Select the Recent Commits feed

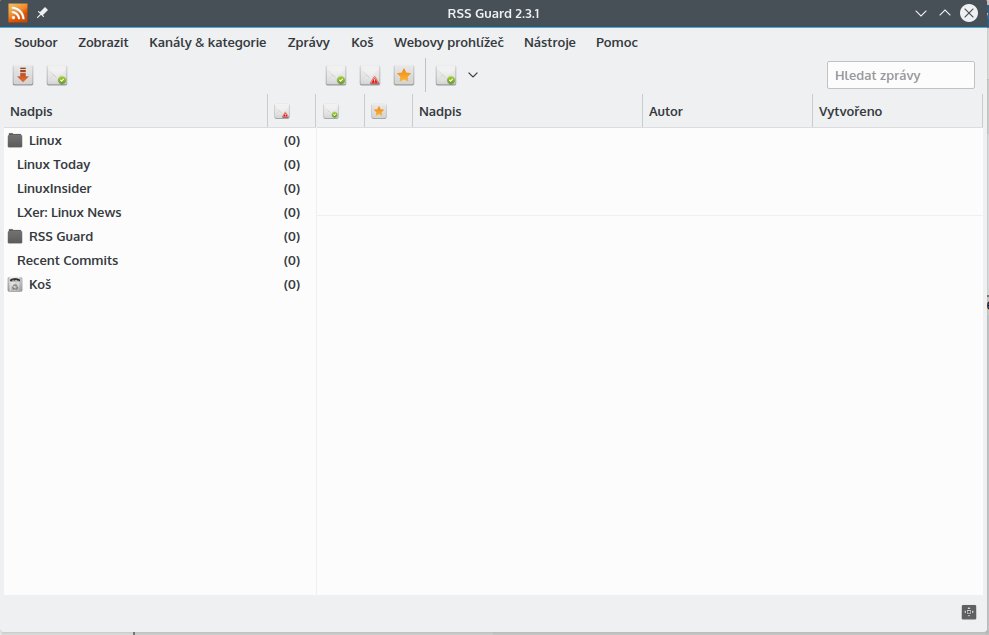click(x=67, y=260)
